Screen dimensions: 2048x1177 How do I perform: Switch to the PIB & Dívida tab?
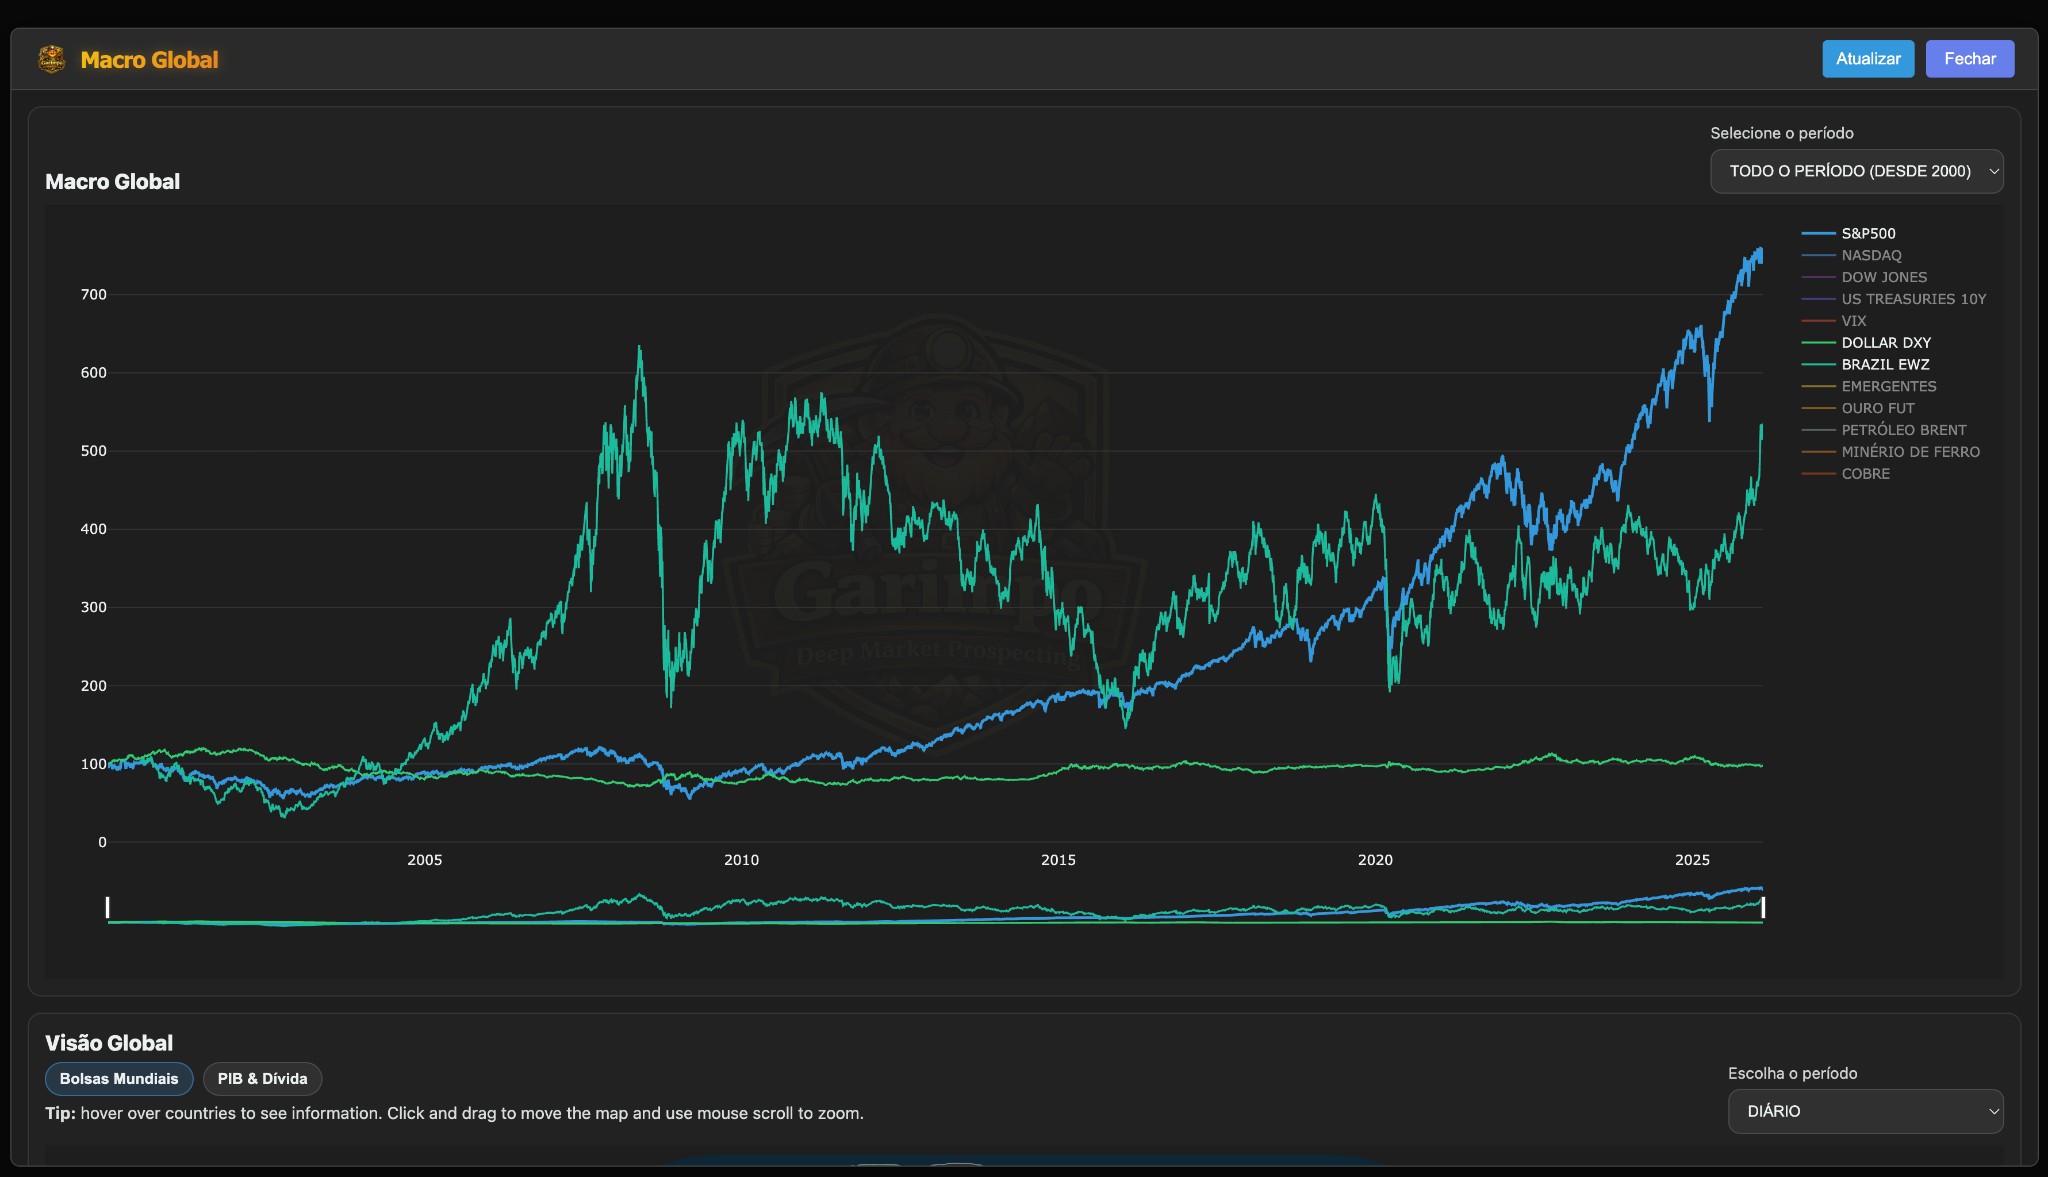point(263,1078)
